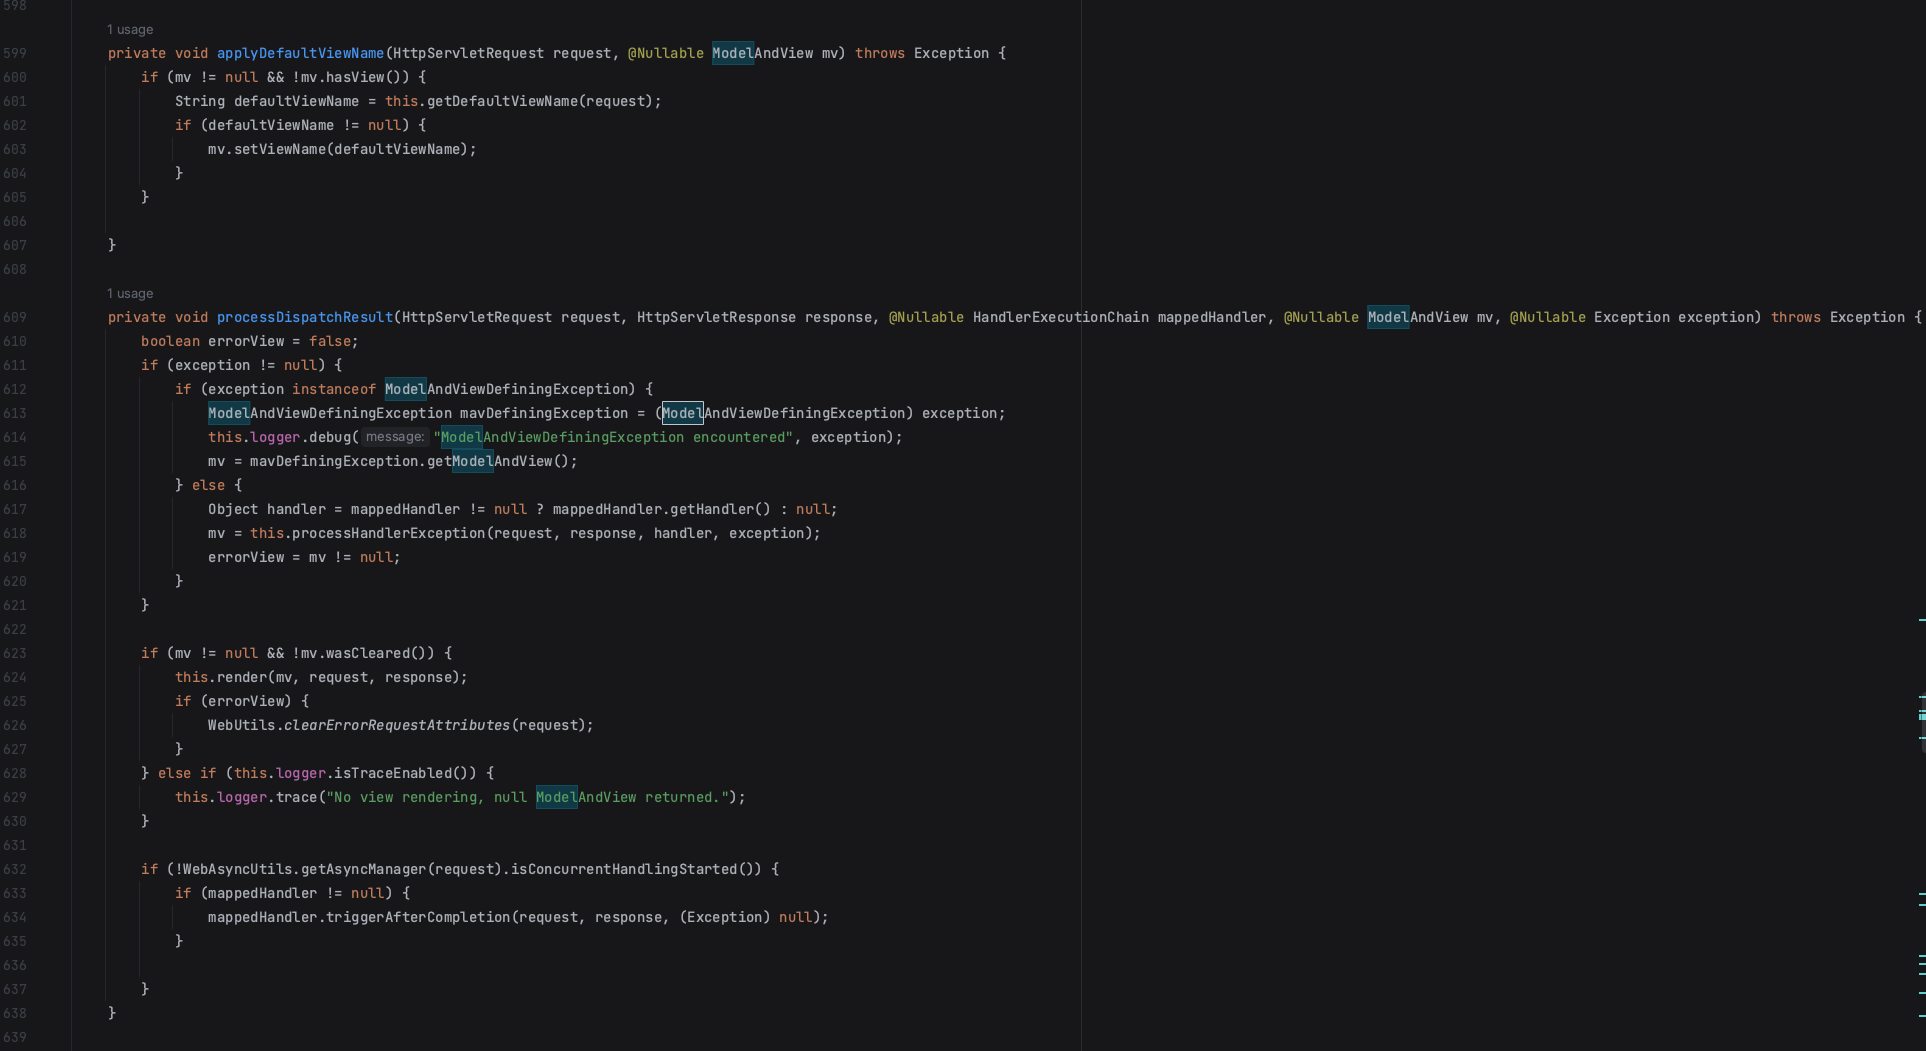Click the applyDefaultViewName method name
The image size is (1926, 1051).
[300, 53]
